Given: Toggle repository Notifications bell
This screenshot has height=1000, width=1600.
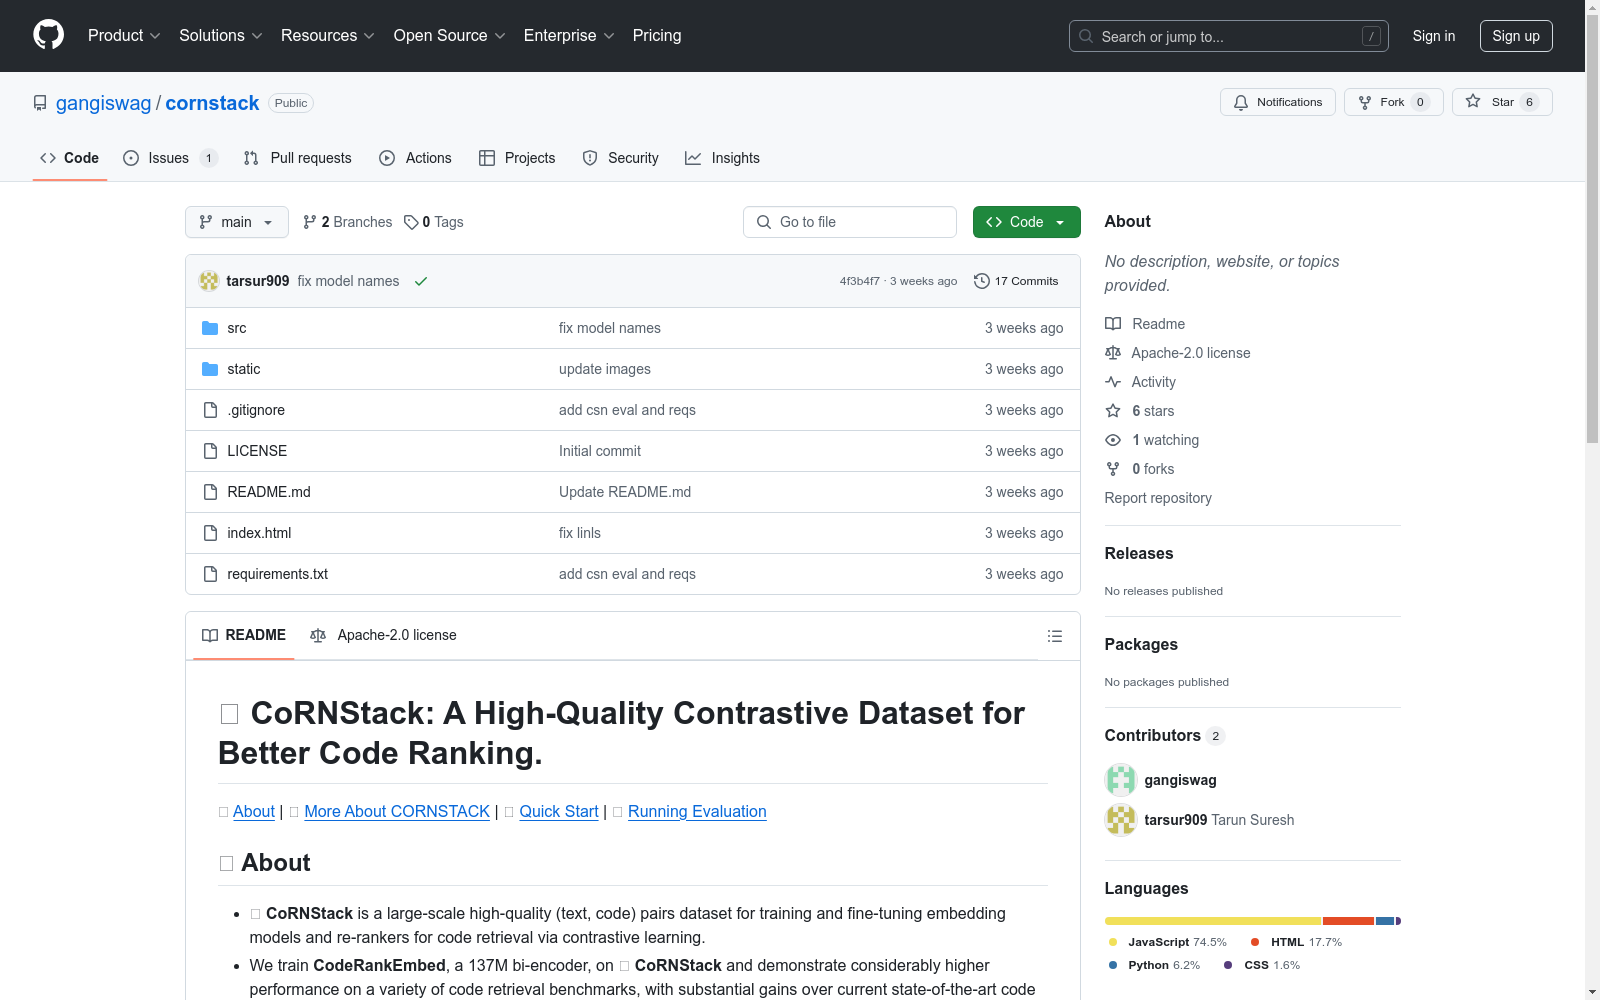Looking at the screenshot, I should pyautogui.click(x=1277, y=102).
